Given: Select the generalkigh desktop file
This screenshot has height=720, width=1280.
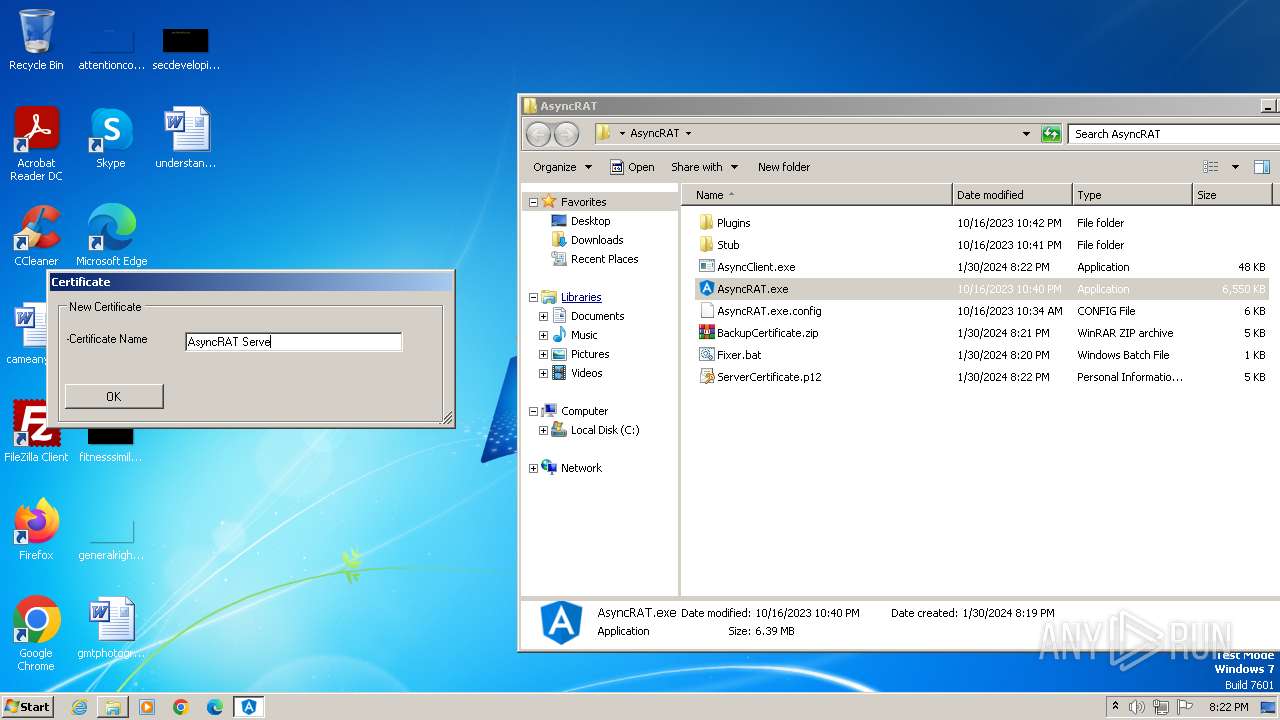Looking at the screenshot, I should (x=111, y=538).
